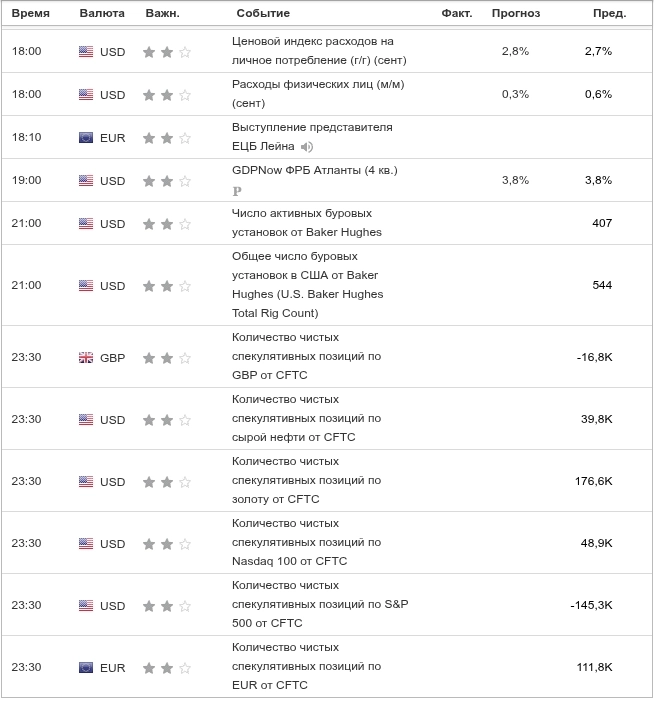
Task: Click US flag beside 19:00 GDPNow event
Action: (86, 181)
